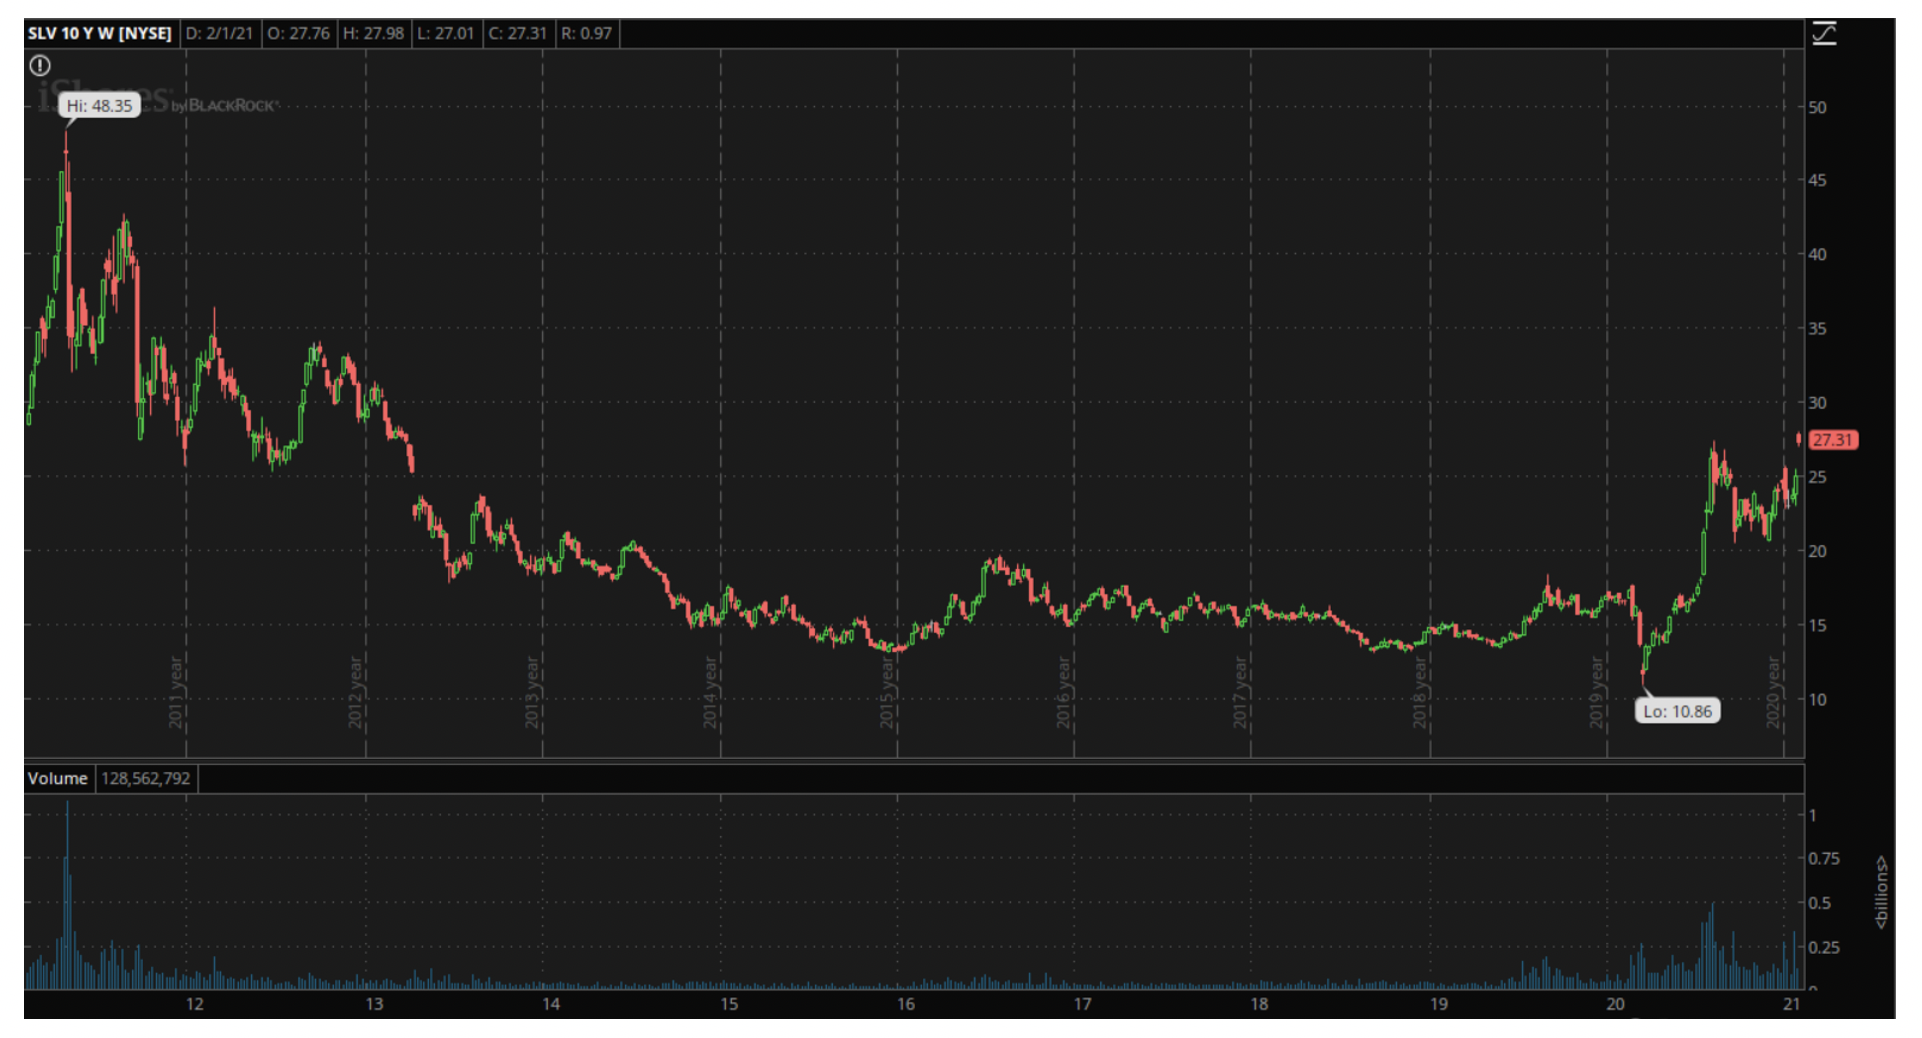This screenshot has height=1038, width=1922.
Task: Click the date value D: 2/1/21
Action: tap(219, 33)
